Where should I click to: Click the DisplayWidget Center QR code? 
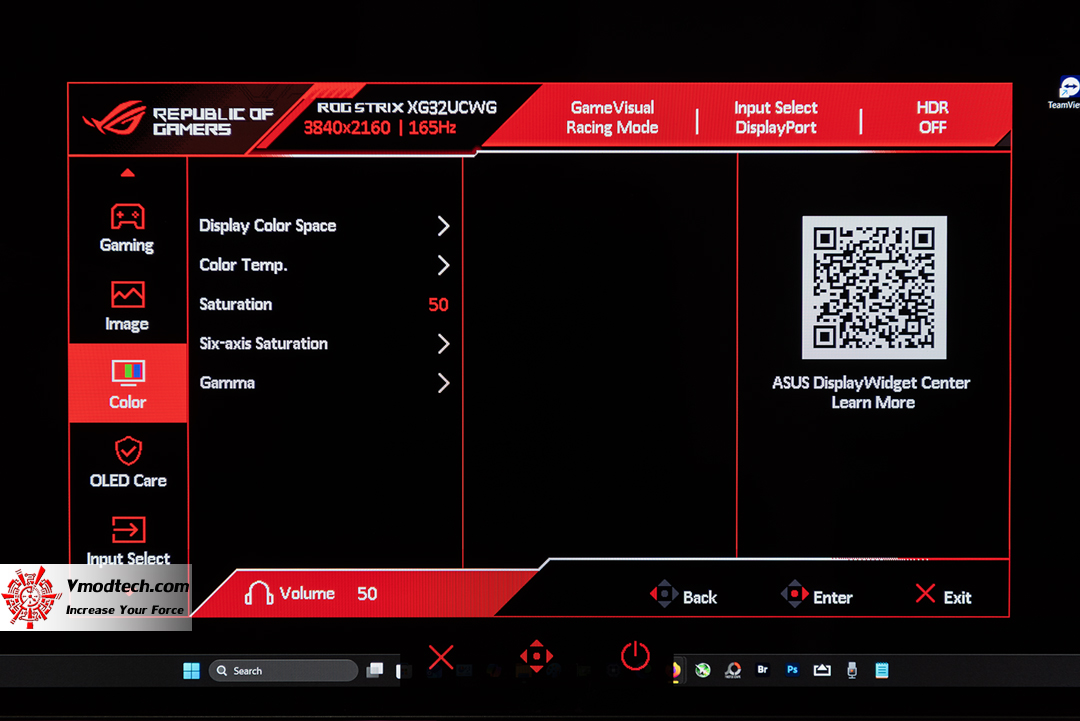[x=874, y=287]
